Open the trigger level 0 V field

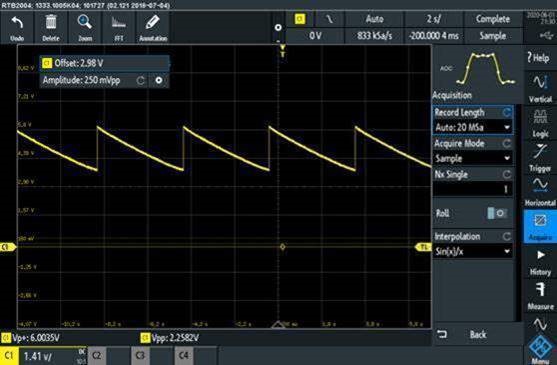point(315,36)
